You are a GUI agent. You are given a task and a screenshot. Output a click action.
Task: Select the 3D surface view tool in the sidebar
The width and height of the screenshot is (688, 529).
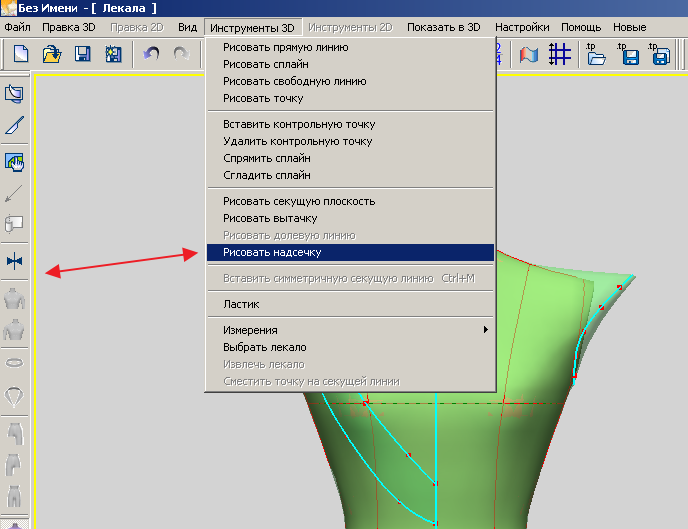14,94
